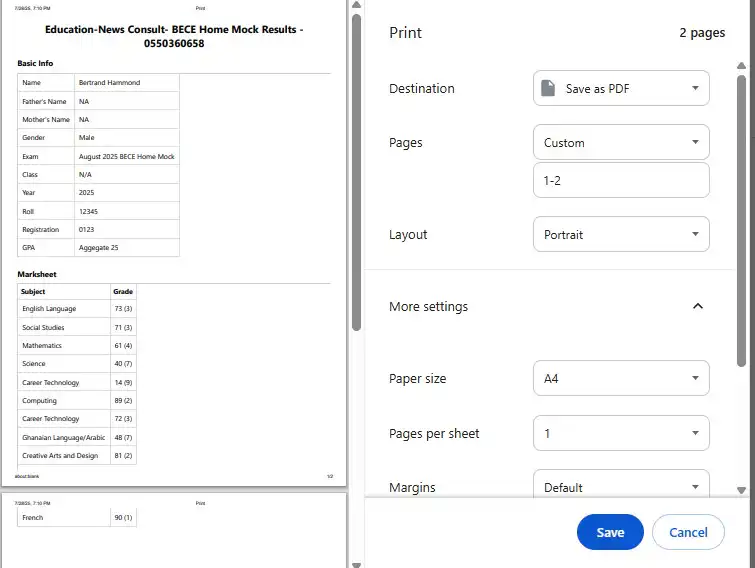The image size is (755, 568).
Task: Click the settings panel scroll up arrow
Action: coord(741,67)
